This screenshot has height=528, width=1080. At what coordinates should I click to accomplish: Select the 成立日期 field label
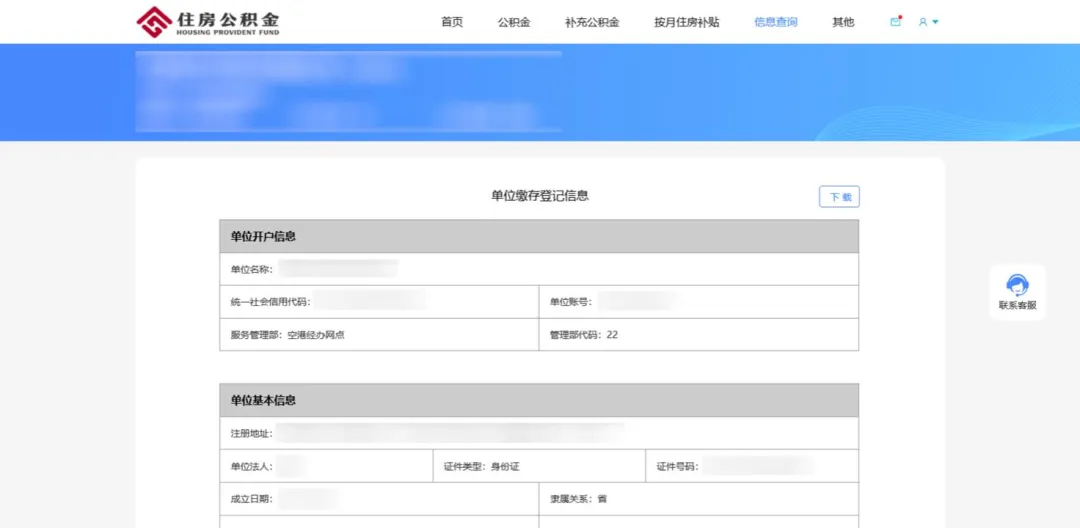[x=251, y=499]
